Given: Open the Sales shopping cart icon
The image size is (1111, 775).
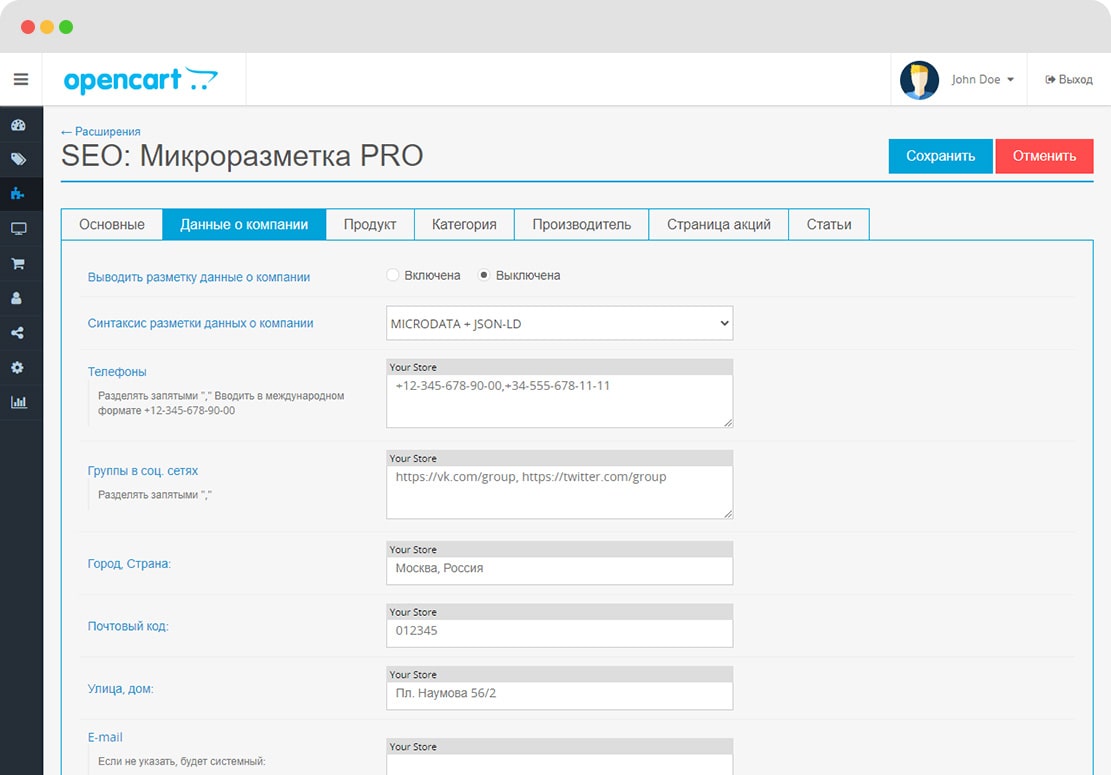Looking at the screenshot, I should coord(18,264).
